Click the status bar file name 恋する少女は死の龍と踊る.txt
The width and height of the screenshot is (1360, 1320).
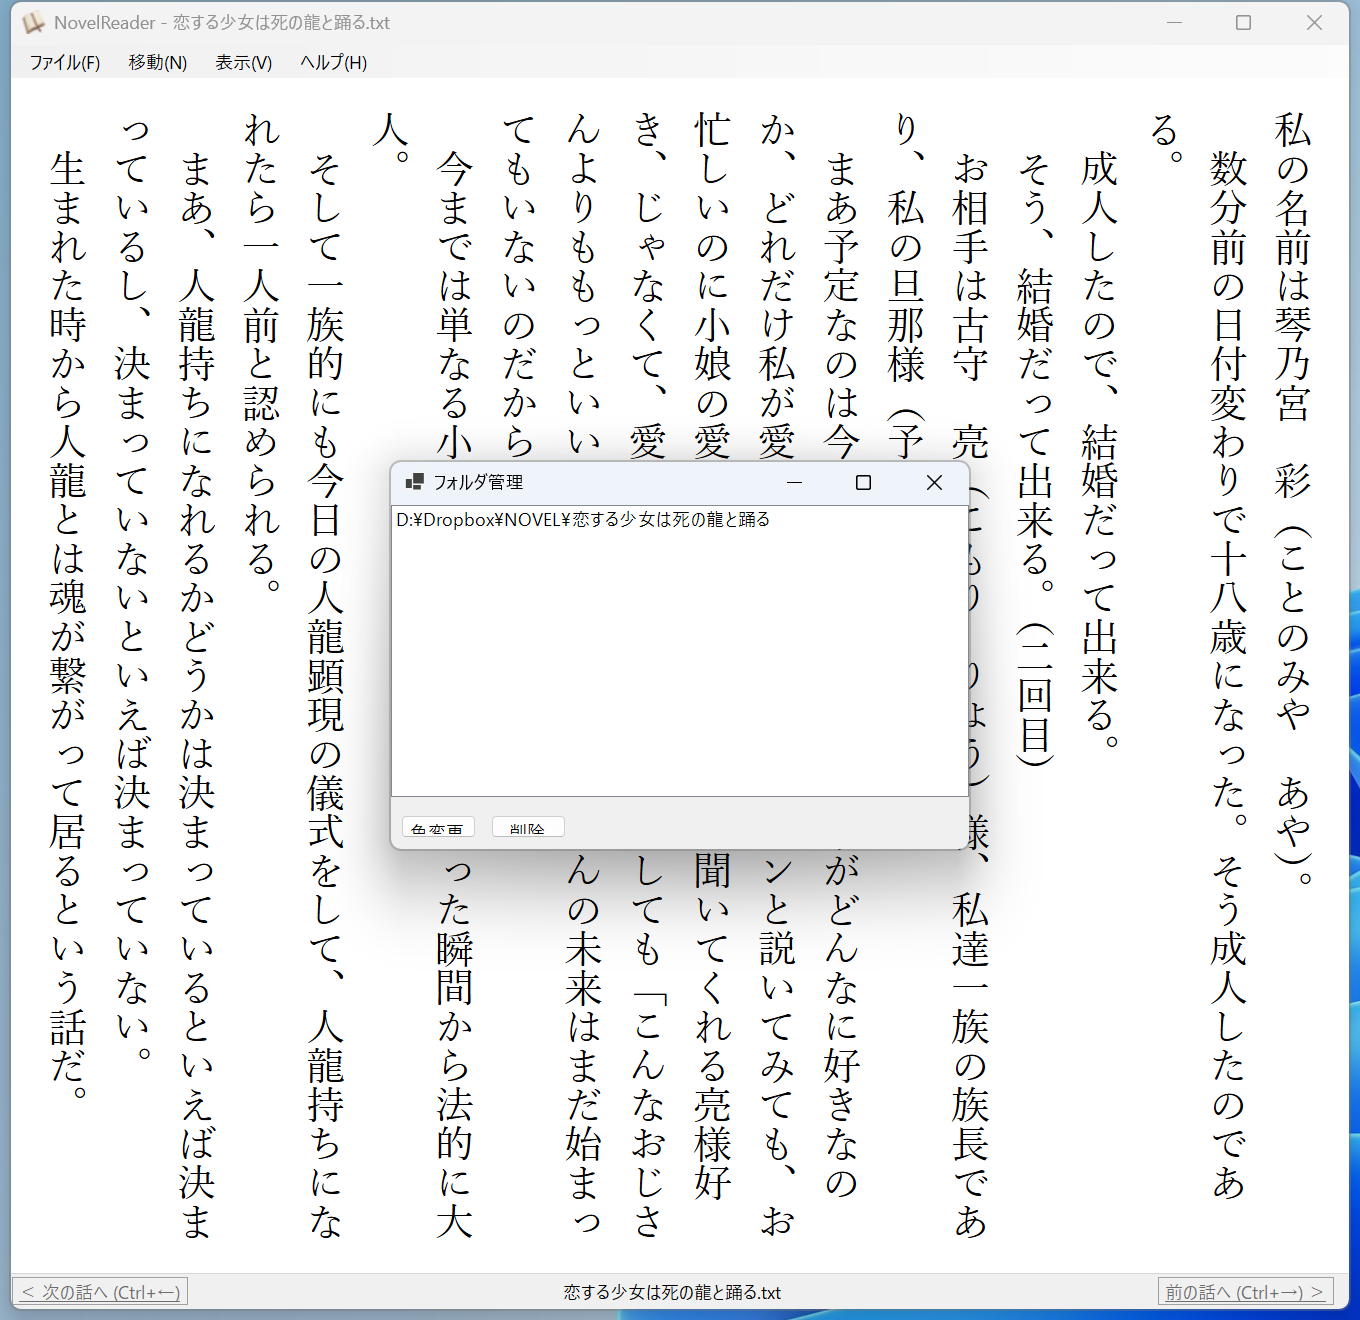tap(672, 1292)
